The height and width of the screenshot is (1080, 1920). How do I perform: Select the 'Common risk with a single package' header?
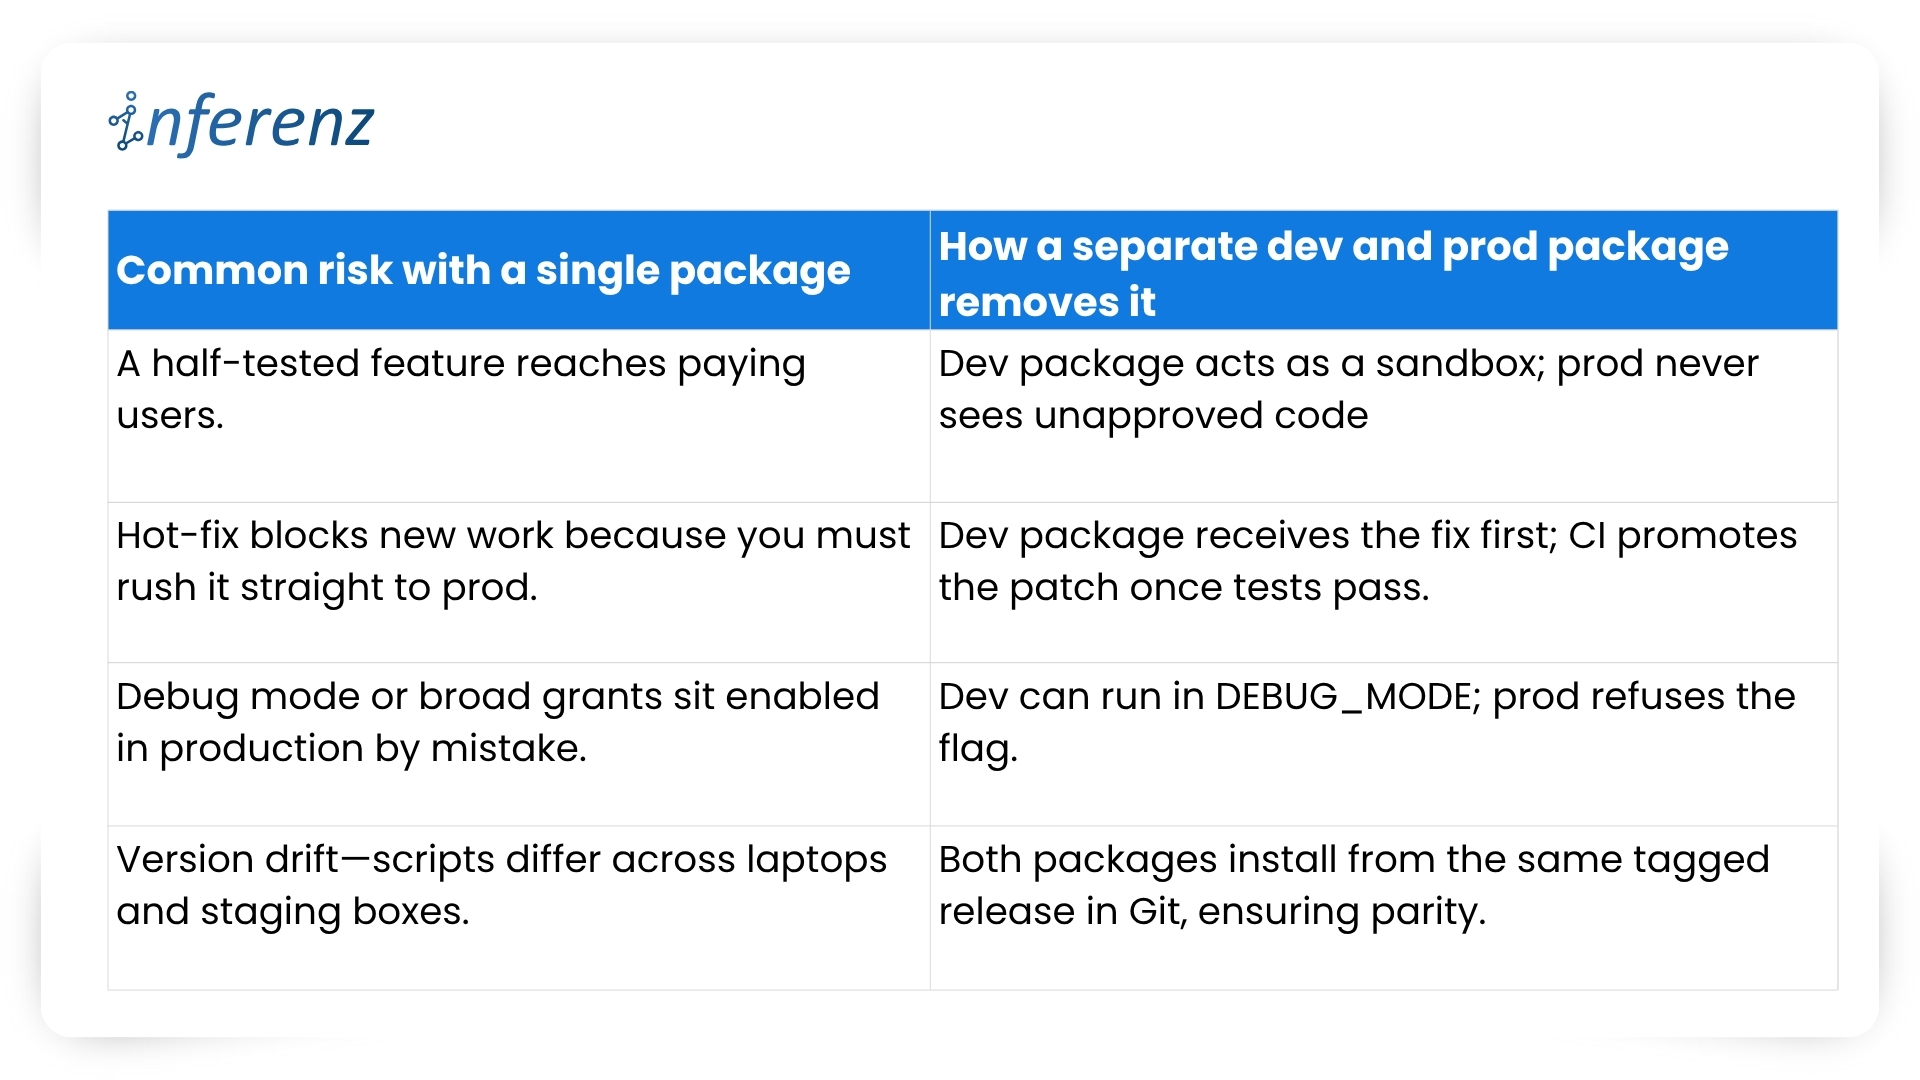click(x=519, y=270)
